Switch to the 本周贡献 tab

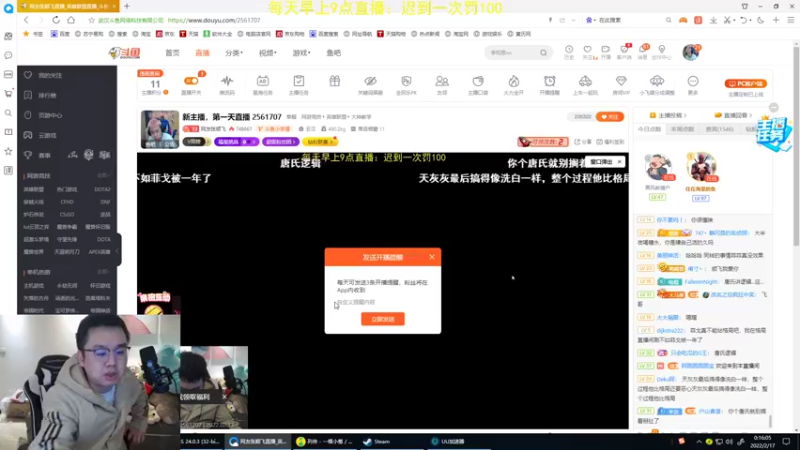(683, 129)
